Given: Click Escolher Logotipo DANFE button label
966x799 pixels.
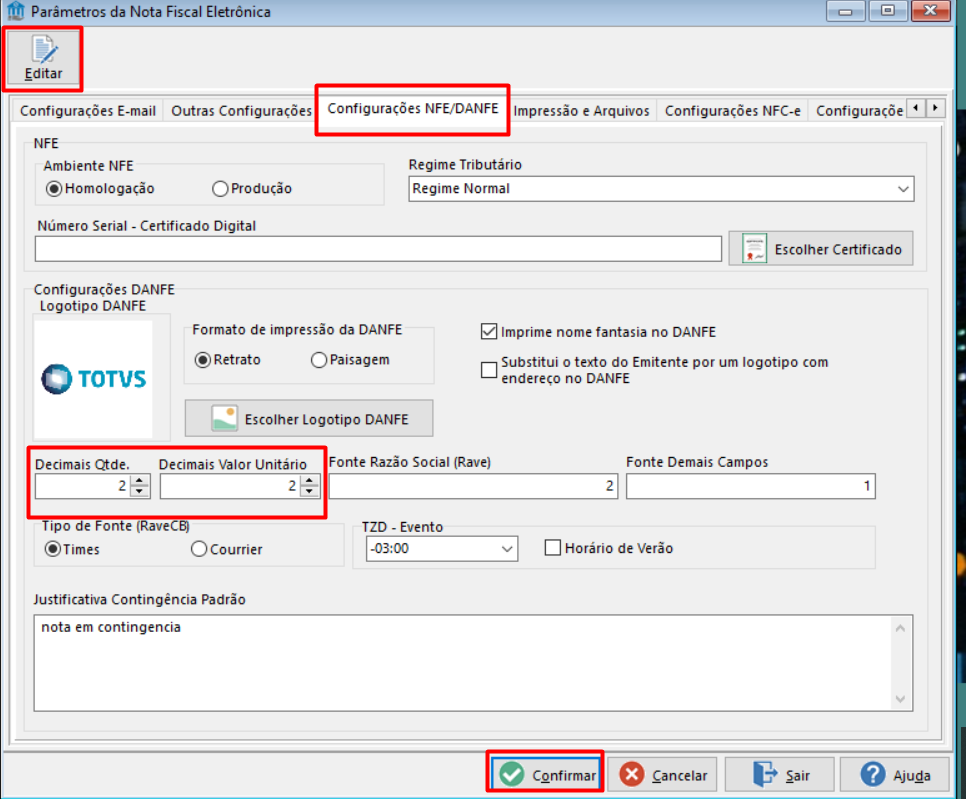Looking at the screenshot, I should 327,420.
